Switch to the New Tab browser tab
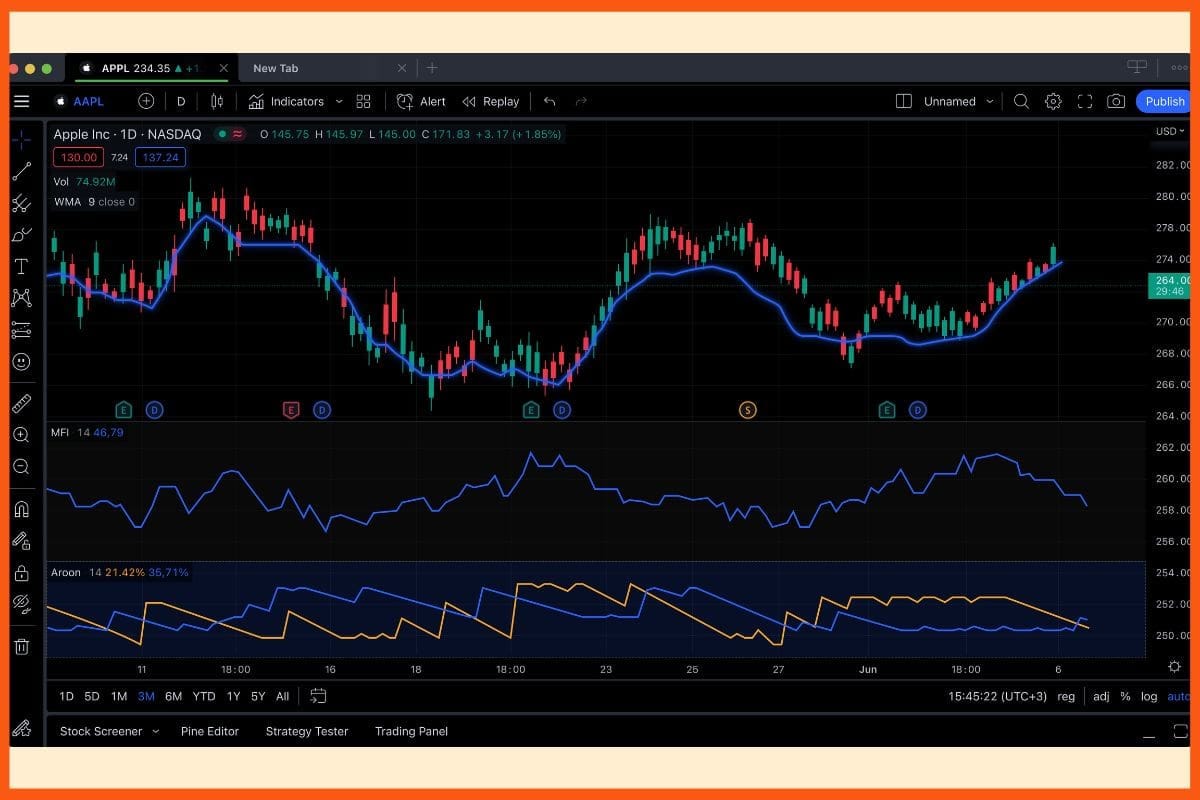The height and width of the screenshot is (800, 1200). pyautogui.click(x=276, y=68)
